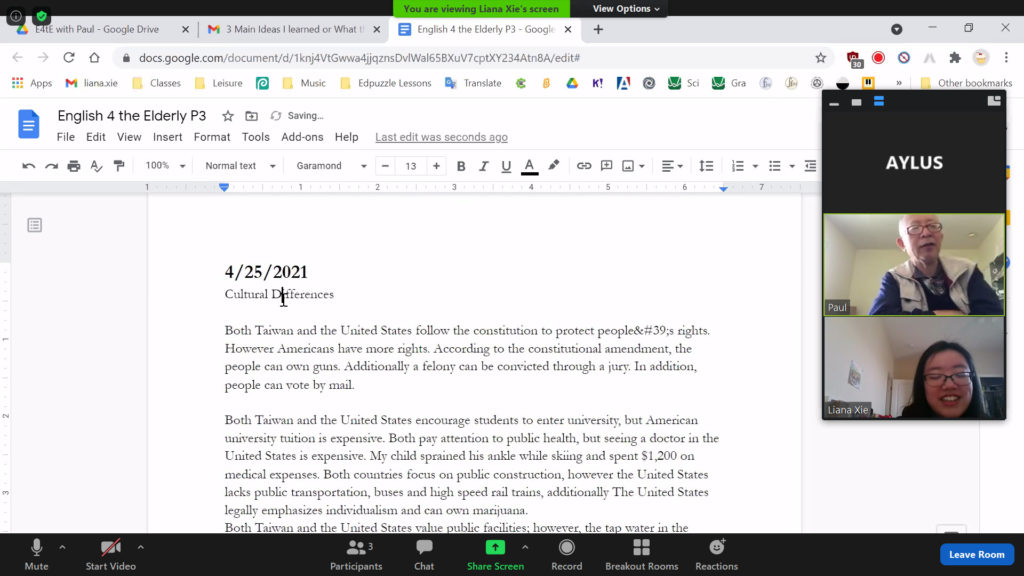Open the Add-ons menu
This screenshot has height=576, width=1024.
[302, 137]
